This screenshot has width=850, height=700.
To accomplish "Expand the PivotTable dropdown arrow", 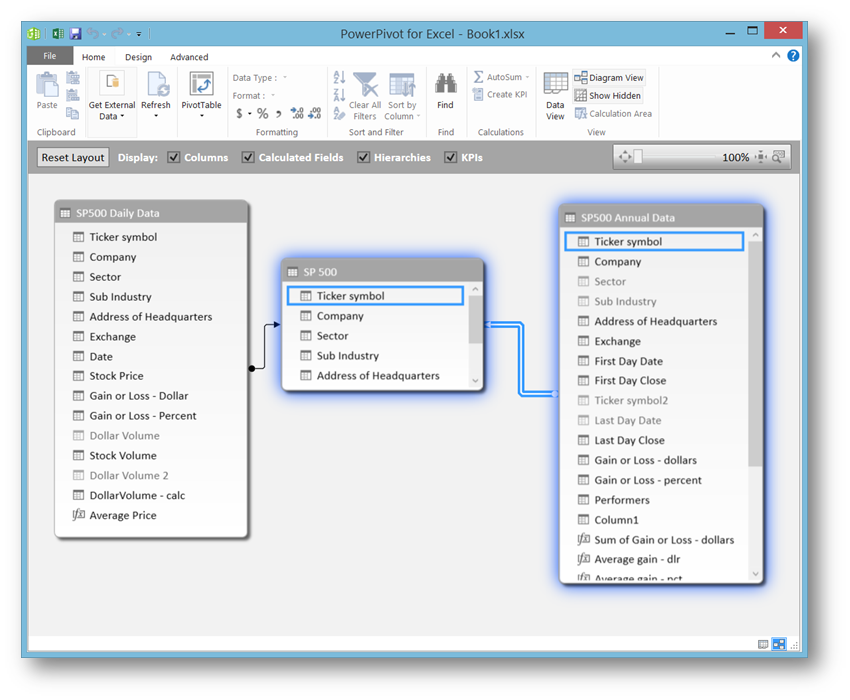I will (202, 115).
